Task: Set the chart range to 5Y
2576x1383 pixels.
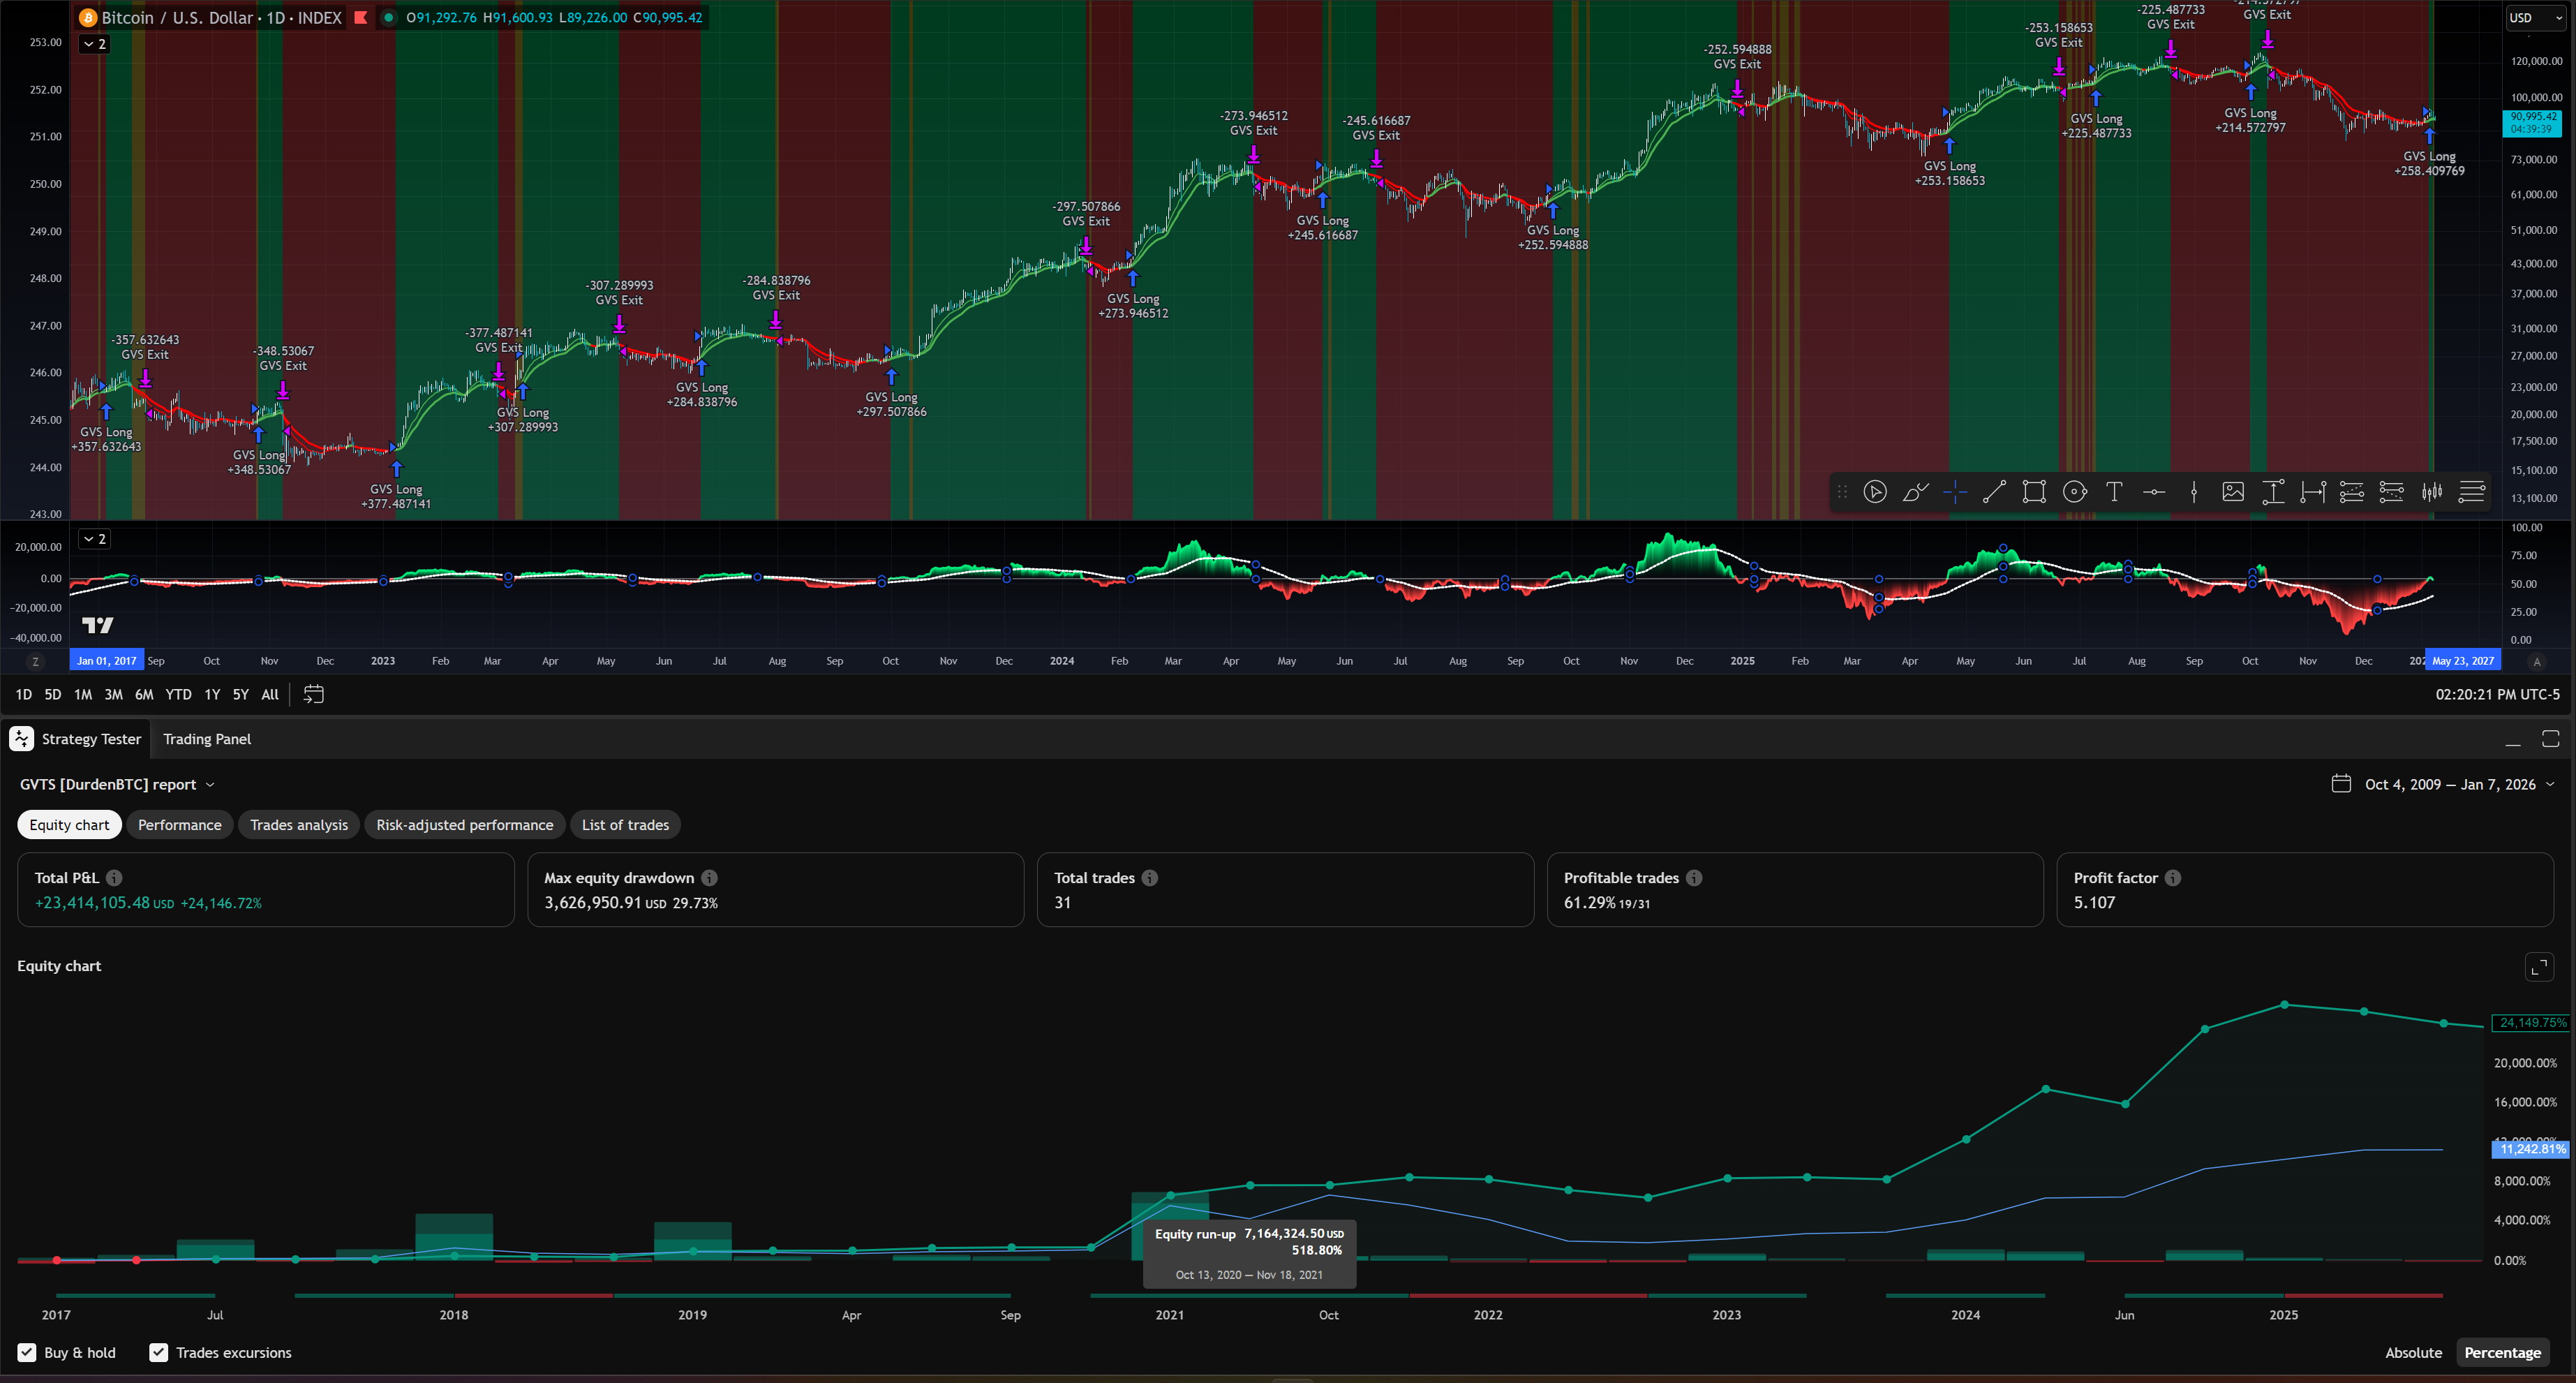Action: coord(240,694)
